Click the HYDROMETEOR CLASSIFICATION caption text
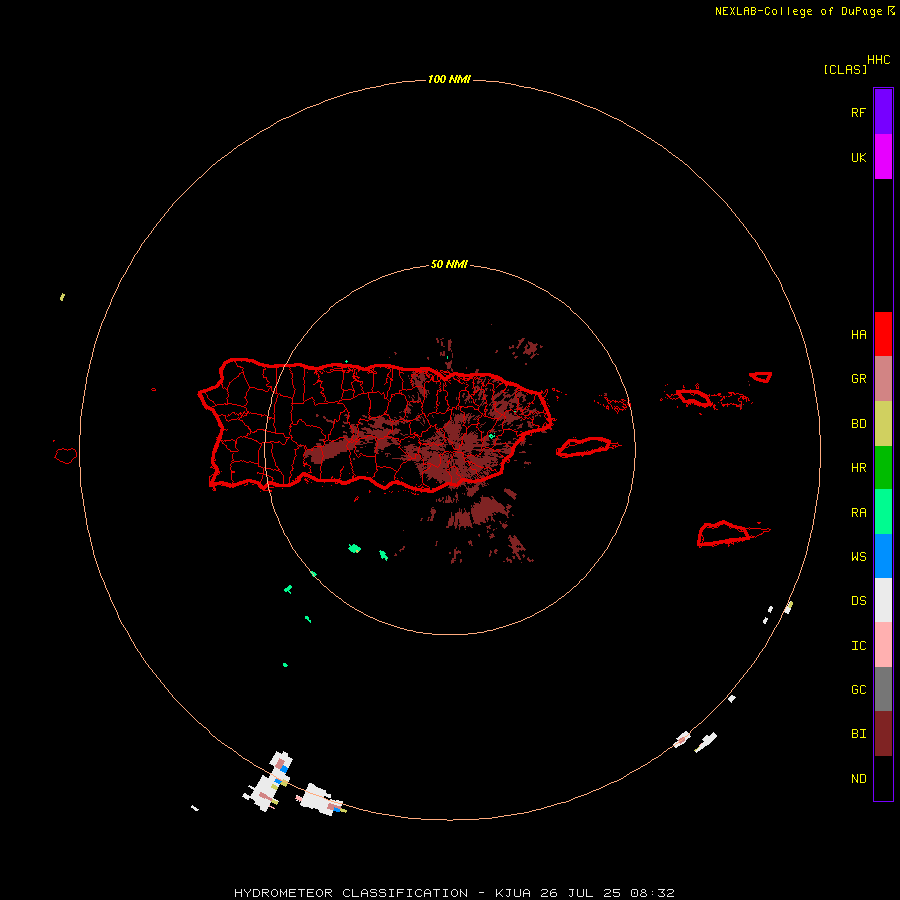 click(351, 893)
